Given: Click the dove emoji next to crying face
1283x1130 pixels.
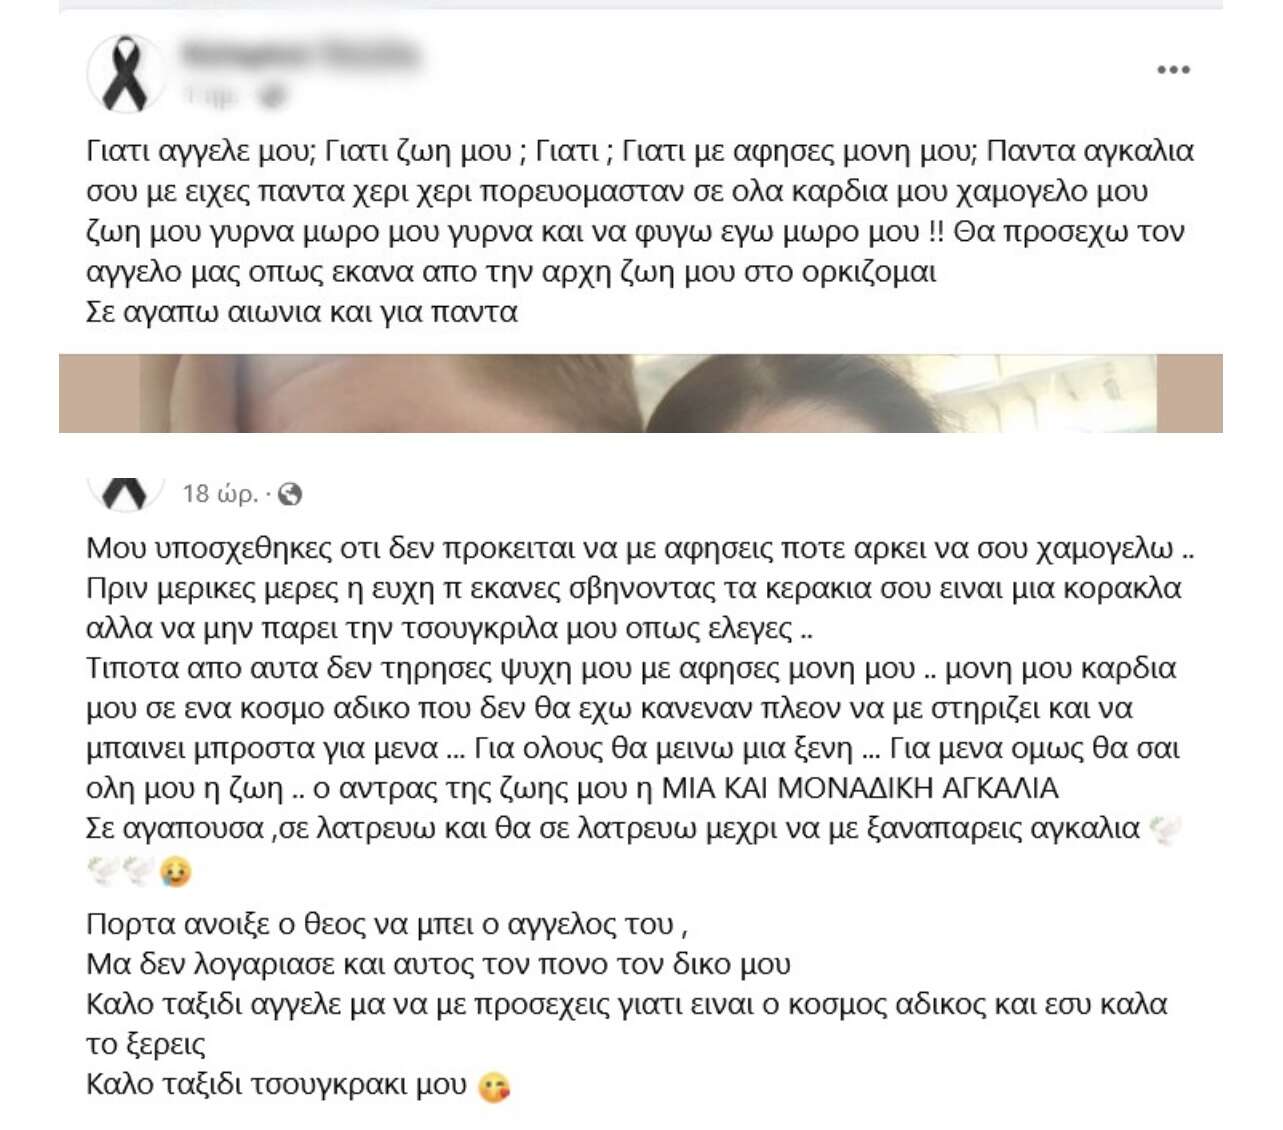Looking at the screenshot, I should tap(139, 872).
